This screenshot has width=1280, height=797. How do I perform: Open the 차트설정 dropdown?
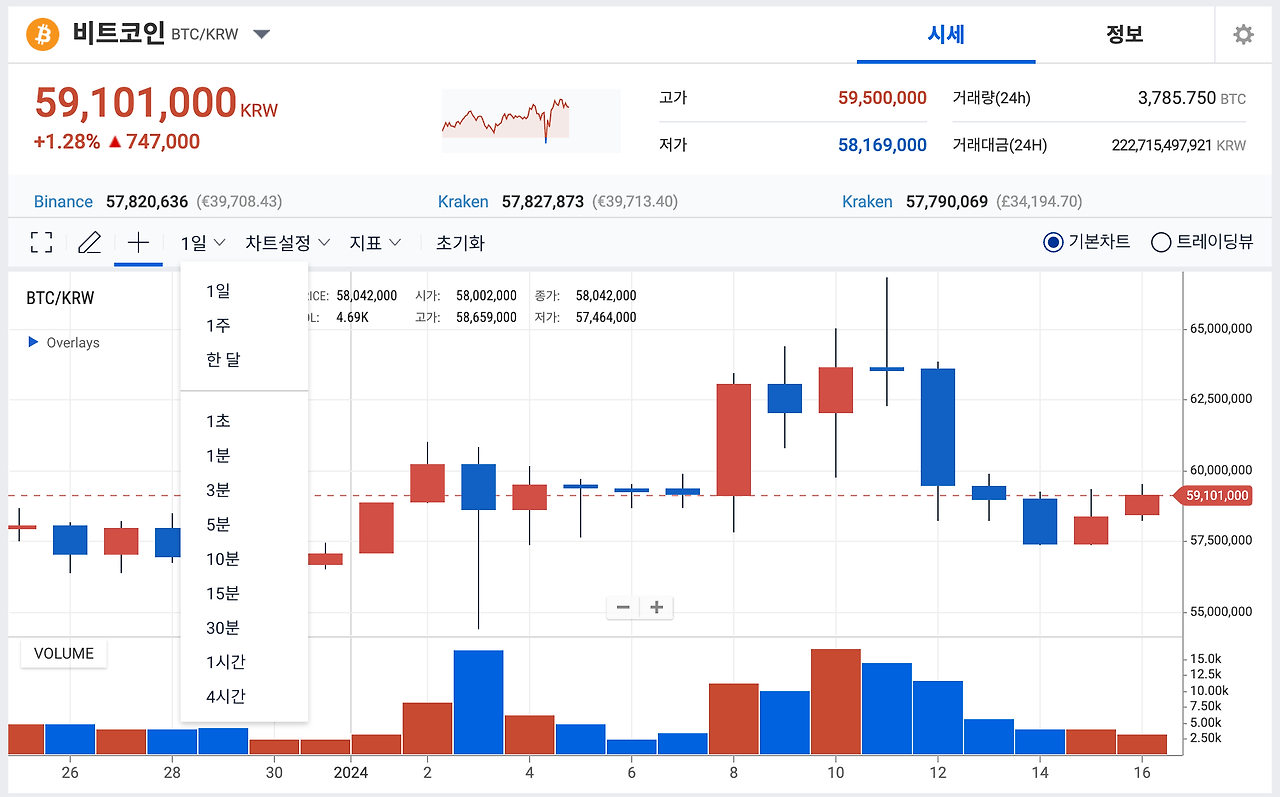[x=288, y=242]
